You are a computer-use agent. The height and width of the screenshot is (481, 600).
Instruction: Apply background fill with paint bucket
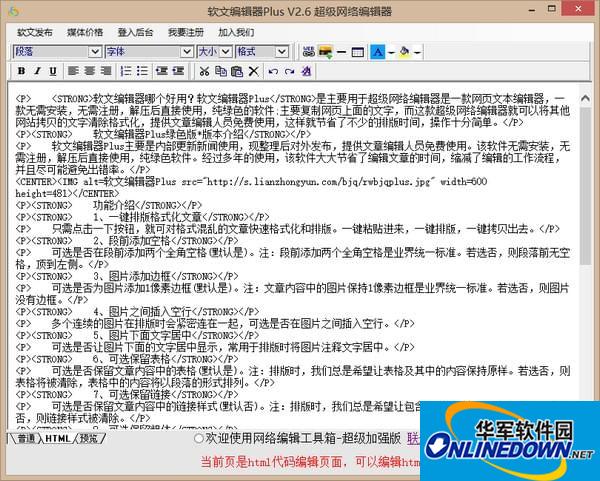point(404,52)
